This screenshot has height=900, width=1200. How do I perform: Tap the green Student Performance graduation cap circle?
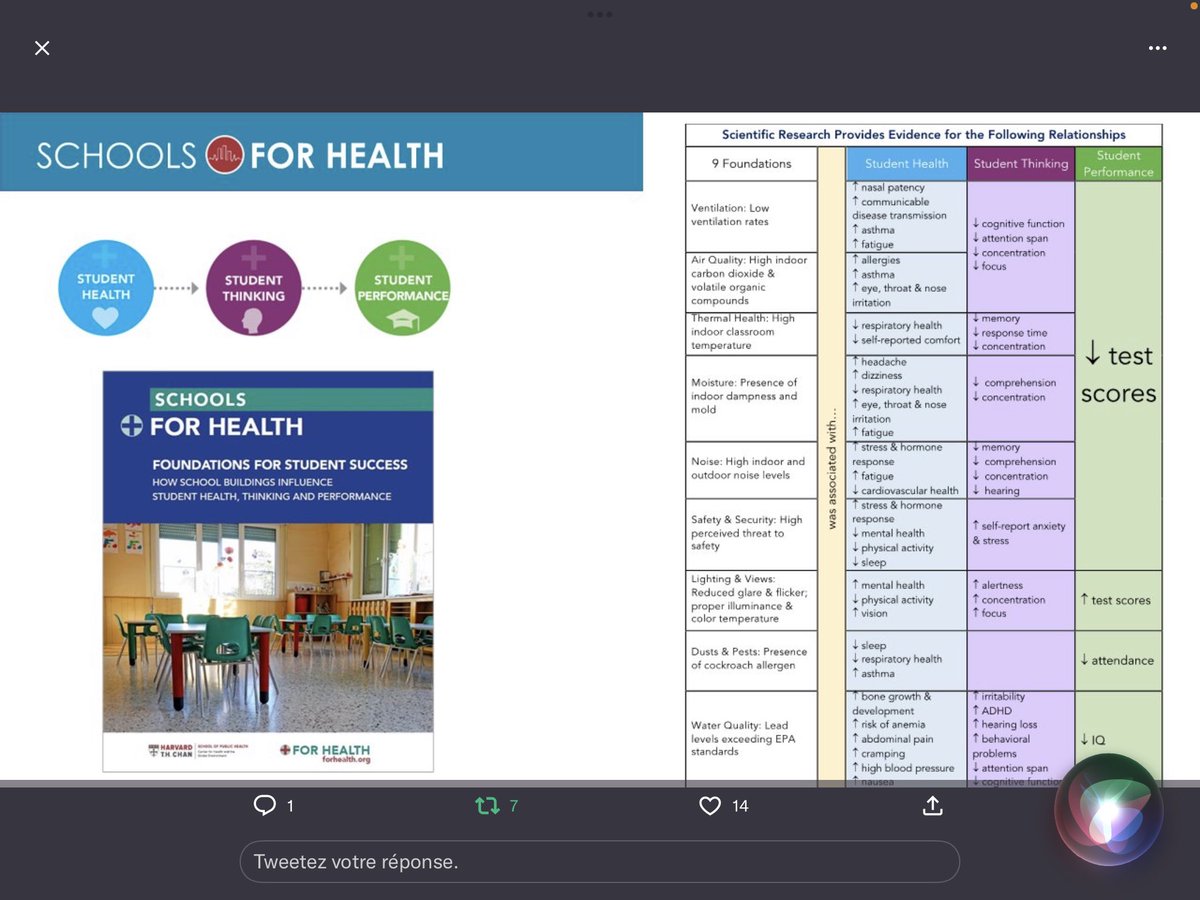tap(402, 287)
